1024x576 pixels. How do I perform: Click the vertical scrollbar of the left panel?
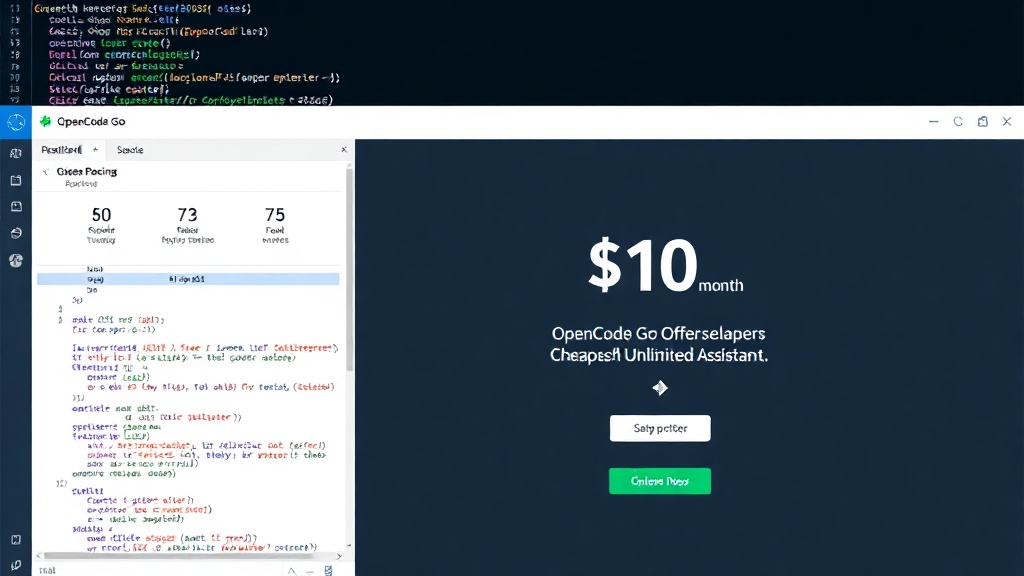[349, 268]
